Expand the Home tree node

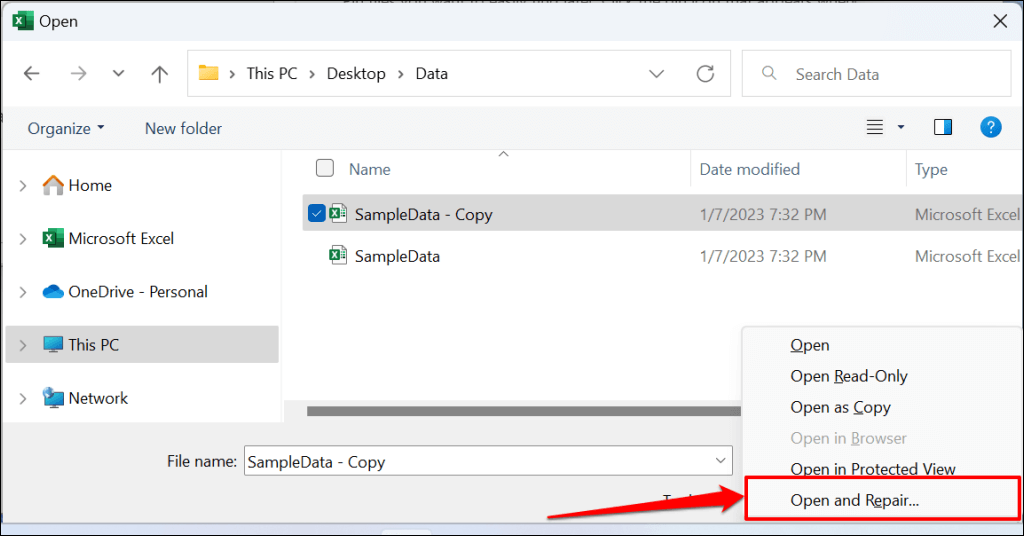[23, 186]
